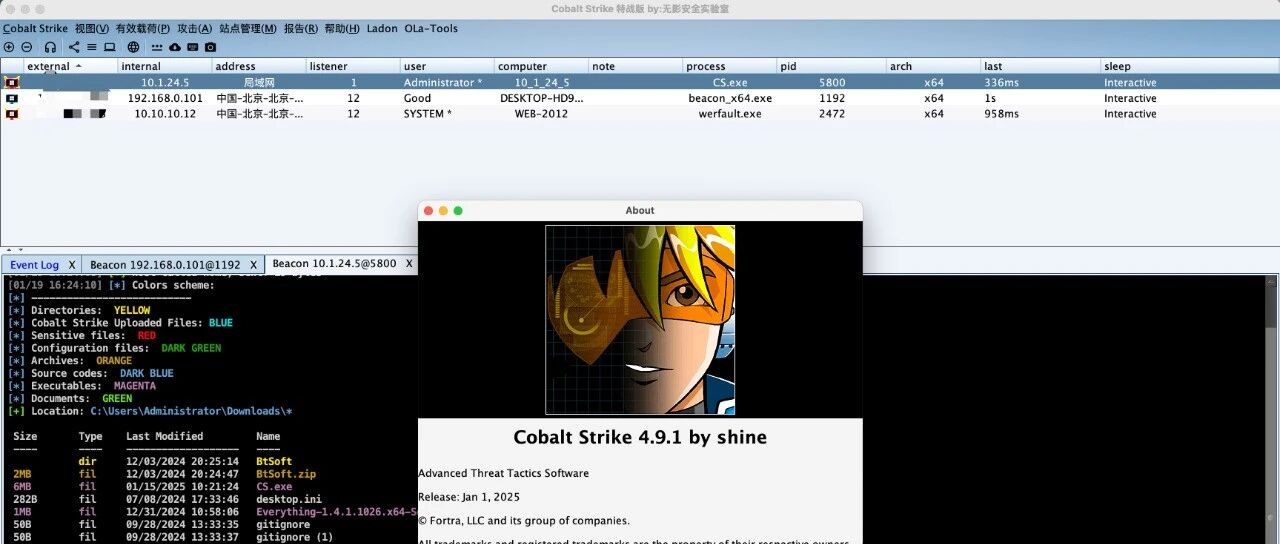This screenshot has height=544, width=1280.
Task: Sort by the computer column header
Action: click(x=541, y=66)
